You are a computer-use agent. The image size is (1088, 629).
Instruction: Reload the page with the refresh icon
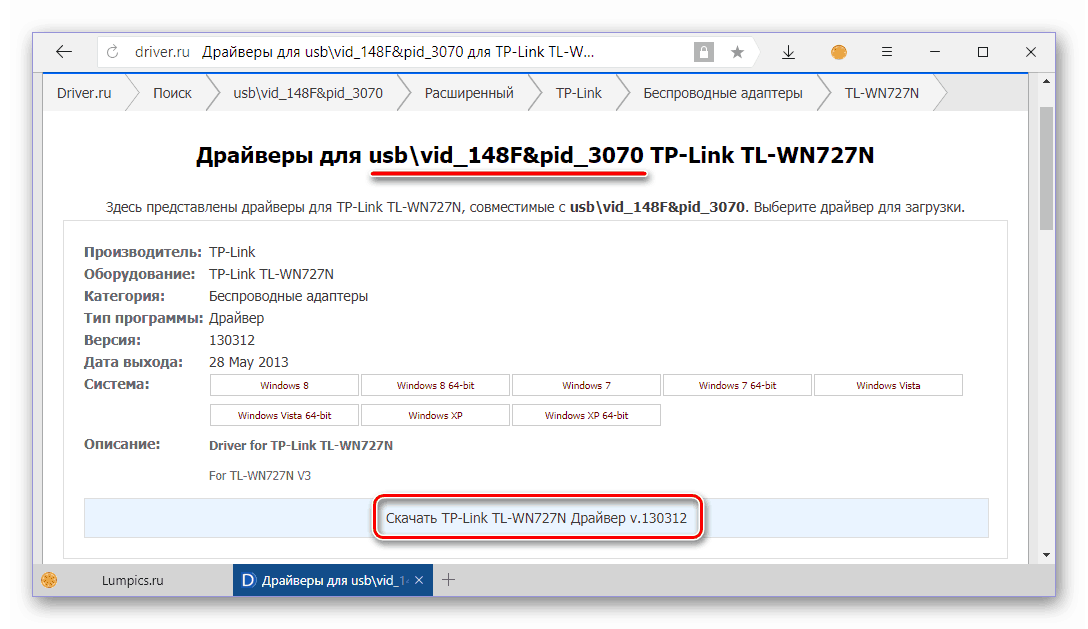(x=112, y=52)
